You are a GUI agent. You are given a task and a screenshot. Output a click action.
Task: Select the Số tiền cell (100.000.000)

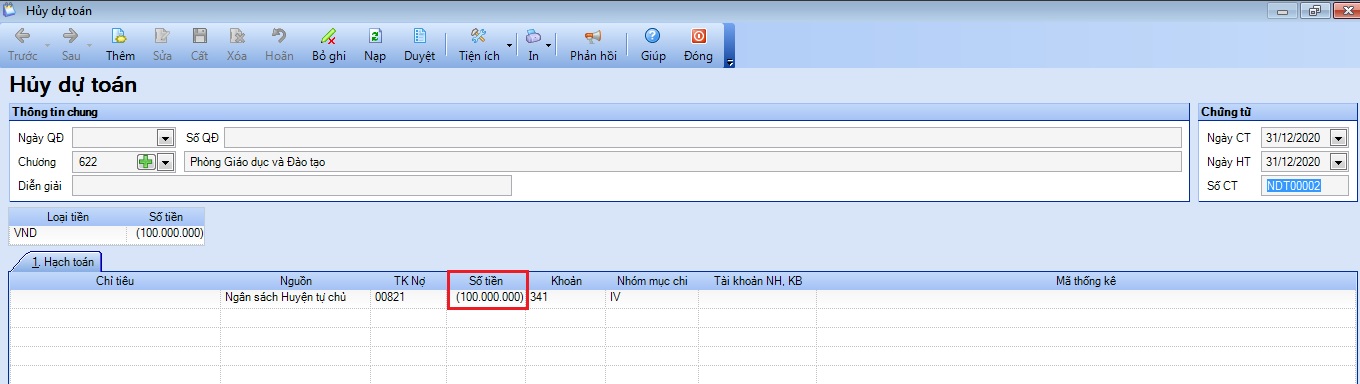[x=487, y=297]
